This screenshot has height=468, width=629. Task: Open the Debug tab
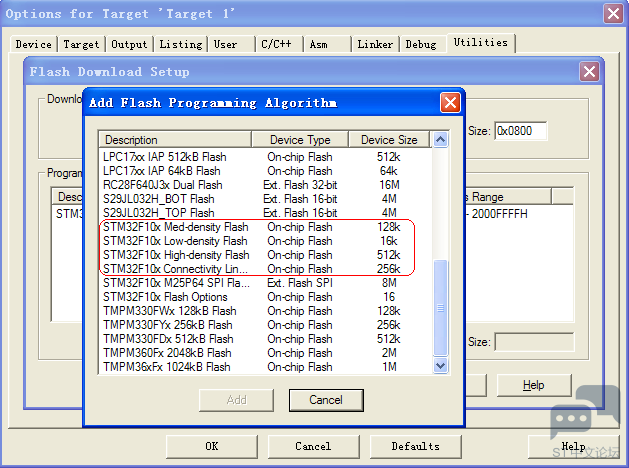point(422,44)
